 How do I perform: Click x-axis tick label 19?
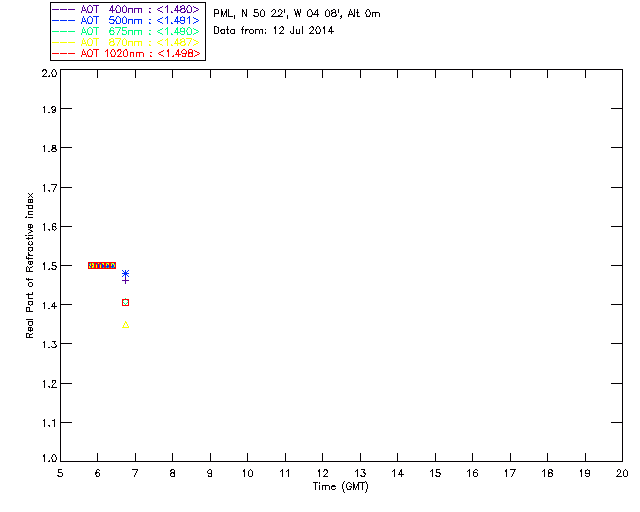[x=585, y=473]
